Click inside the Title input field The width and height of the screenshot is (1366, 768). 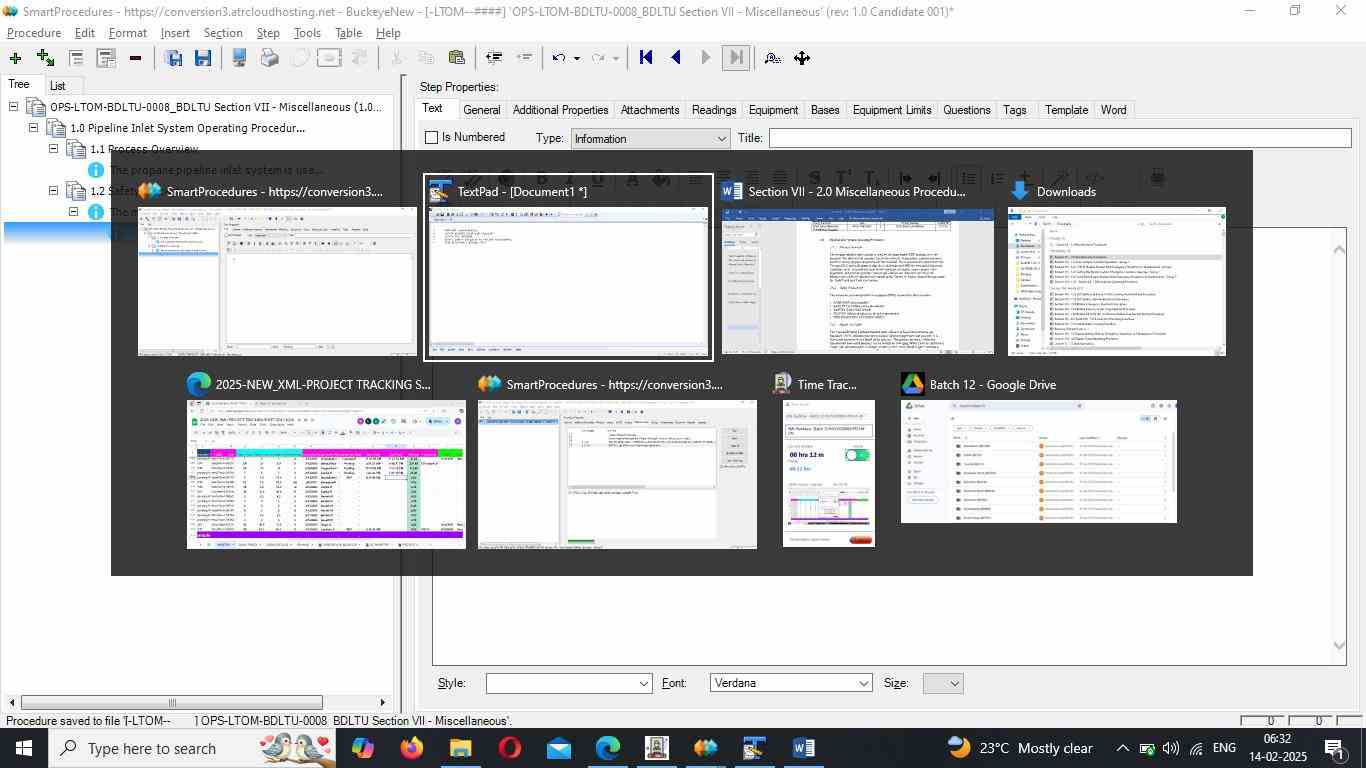pos(1059,138)
